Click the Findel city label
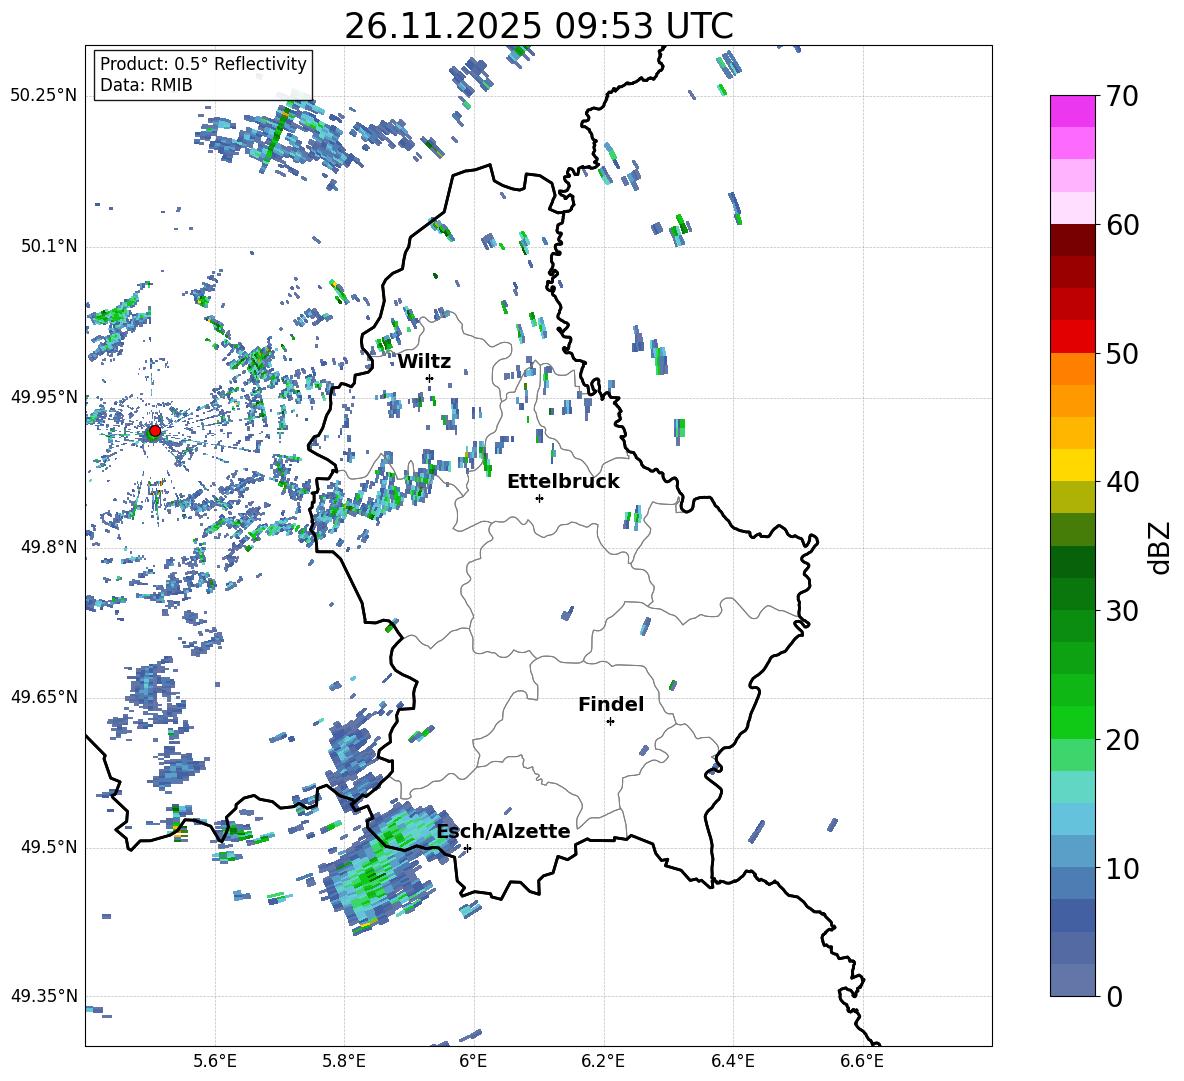Viewport: 1184px width, 1081px height. pos(611,704)
